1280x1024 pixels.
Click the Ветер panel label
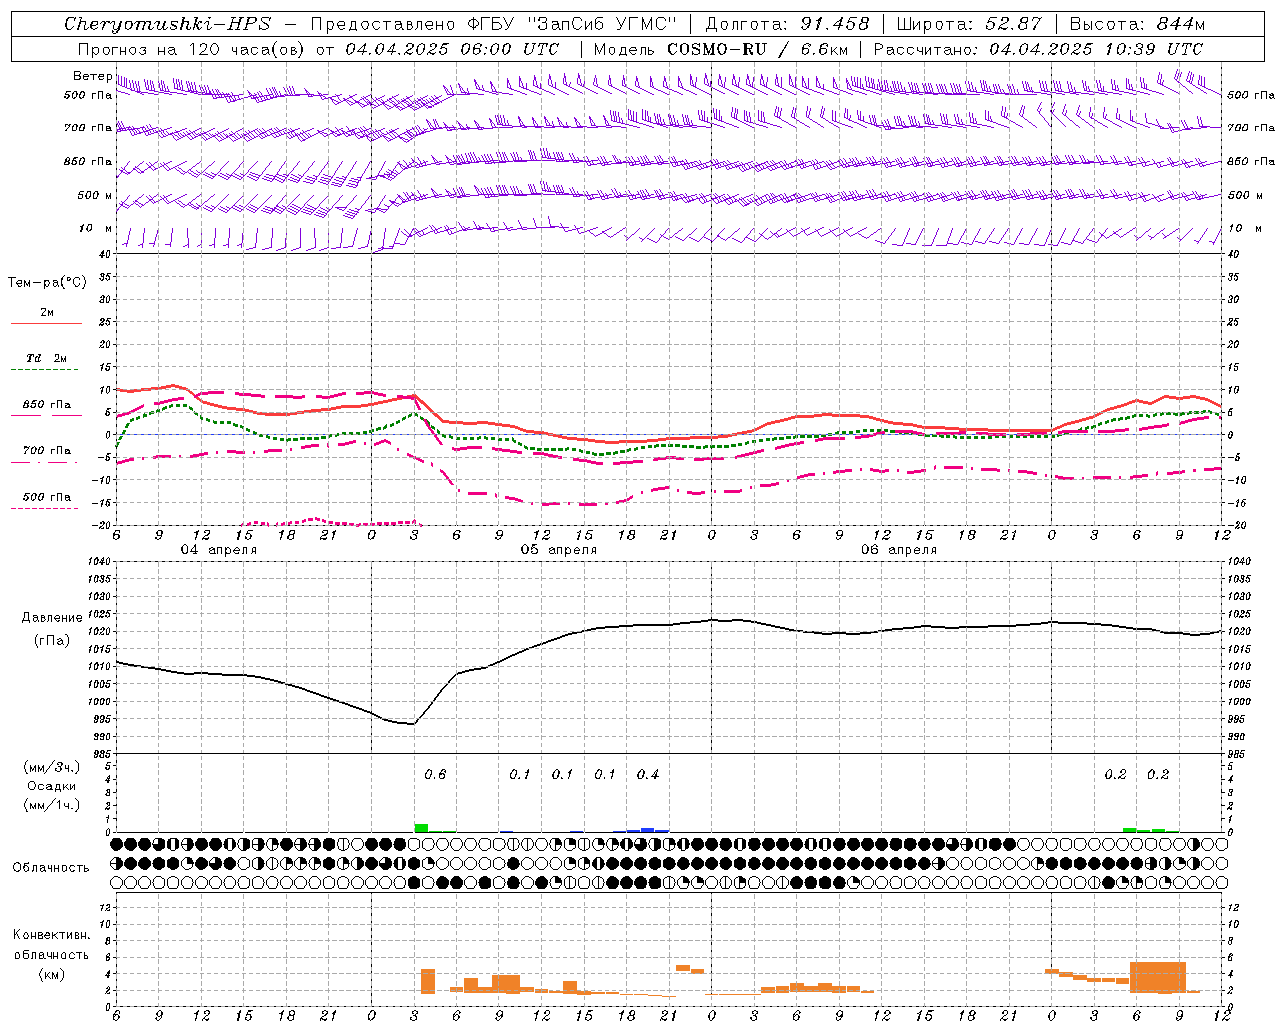[92, 76]
